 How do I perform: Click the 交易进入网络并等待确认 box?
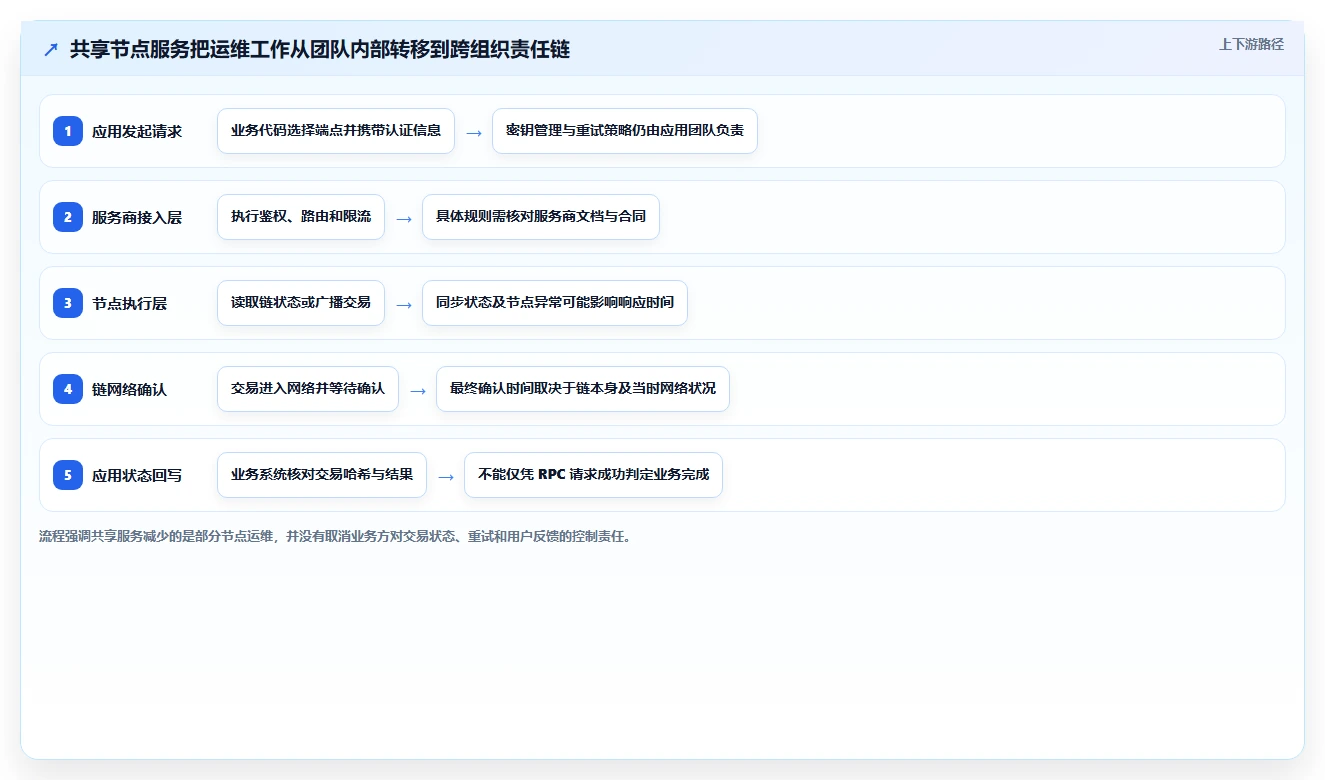pyautogui.click(x=308, y=389)
